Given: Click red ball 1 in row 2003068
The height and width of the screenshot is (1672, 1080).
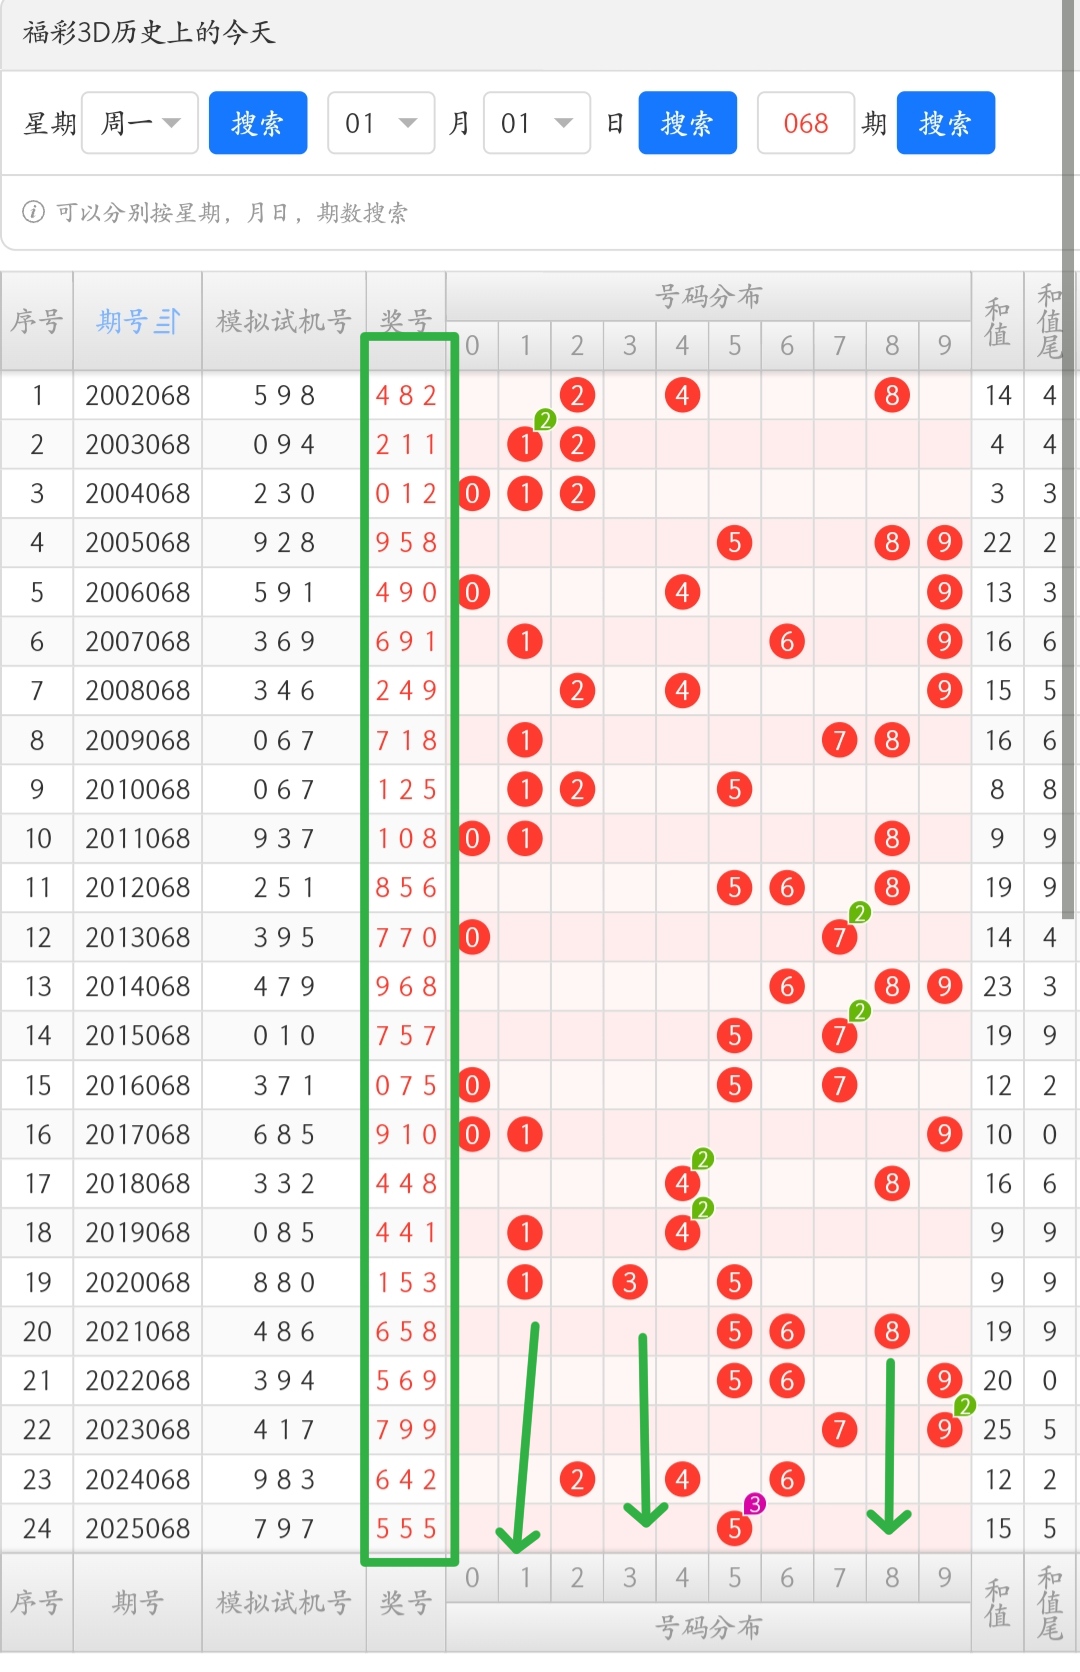Looking at the screenshot, I should tap(525, 445).
